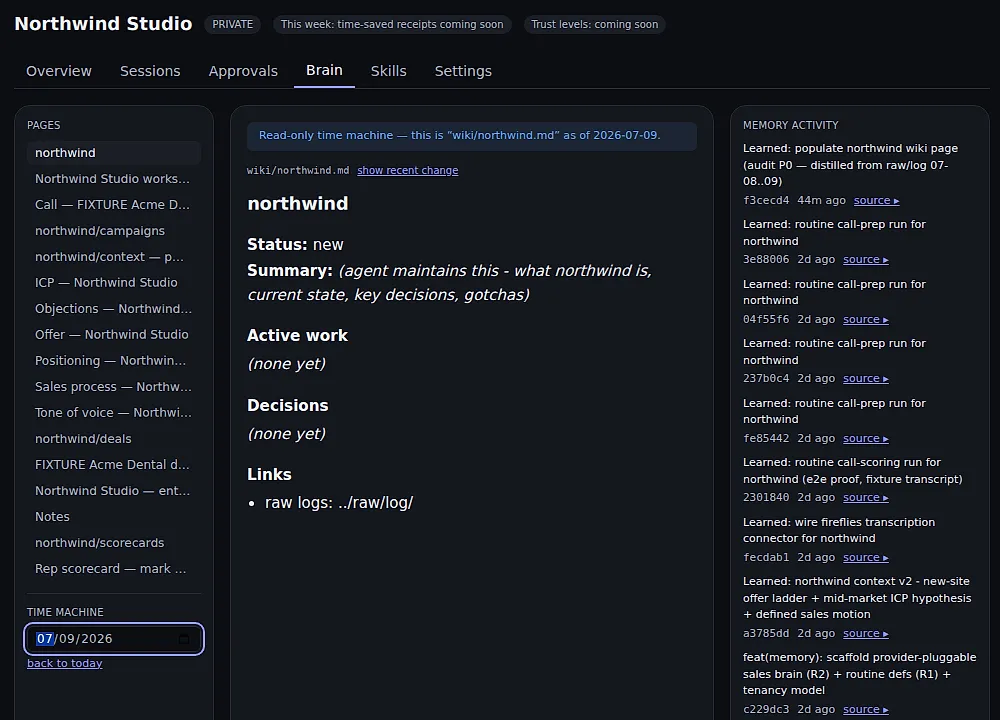
Task: Open the 'Notes' page
Action: click(x=114, y=517)
